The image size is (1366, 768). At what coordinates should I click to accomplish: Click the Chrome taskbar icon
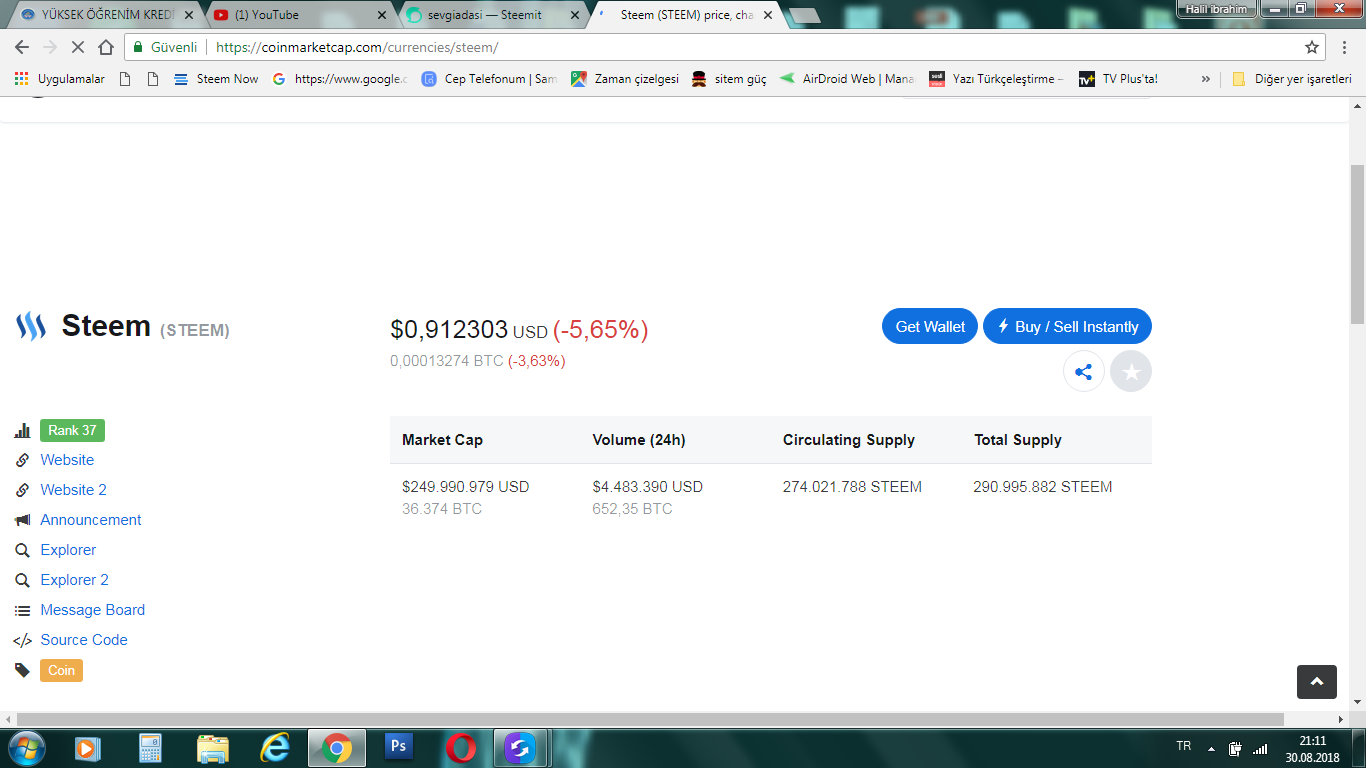(x=336, y=747)
